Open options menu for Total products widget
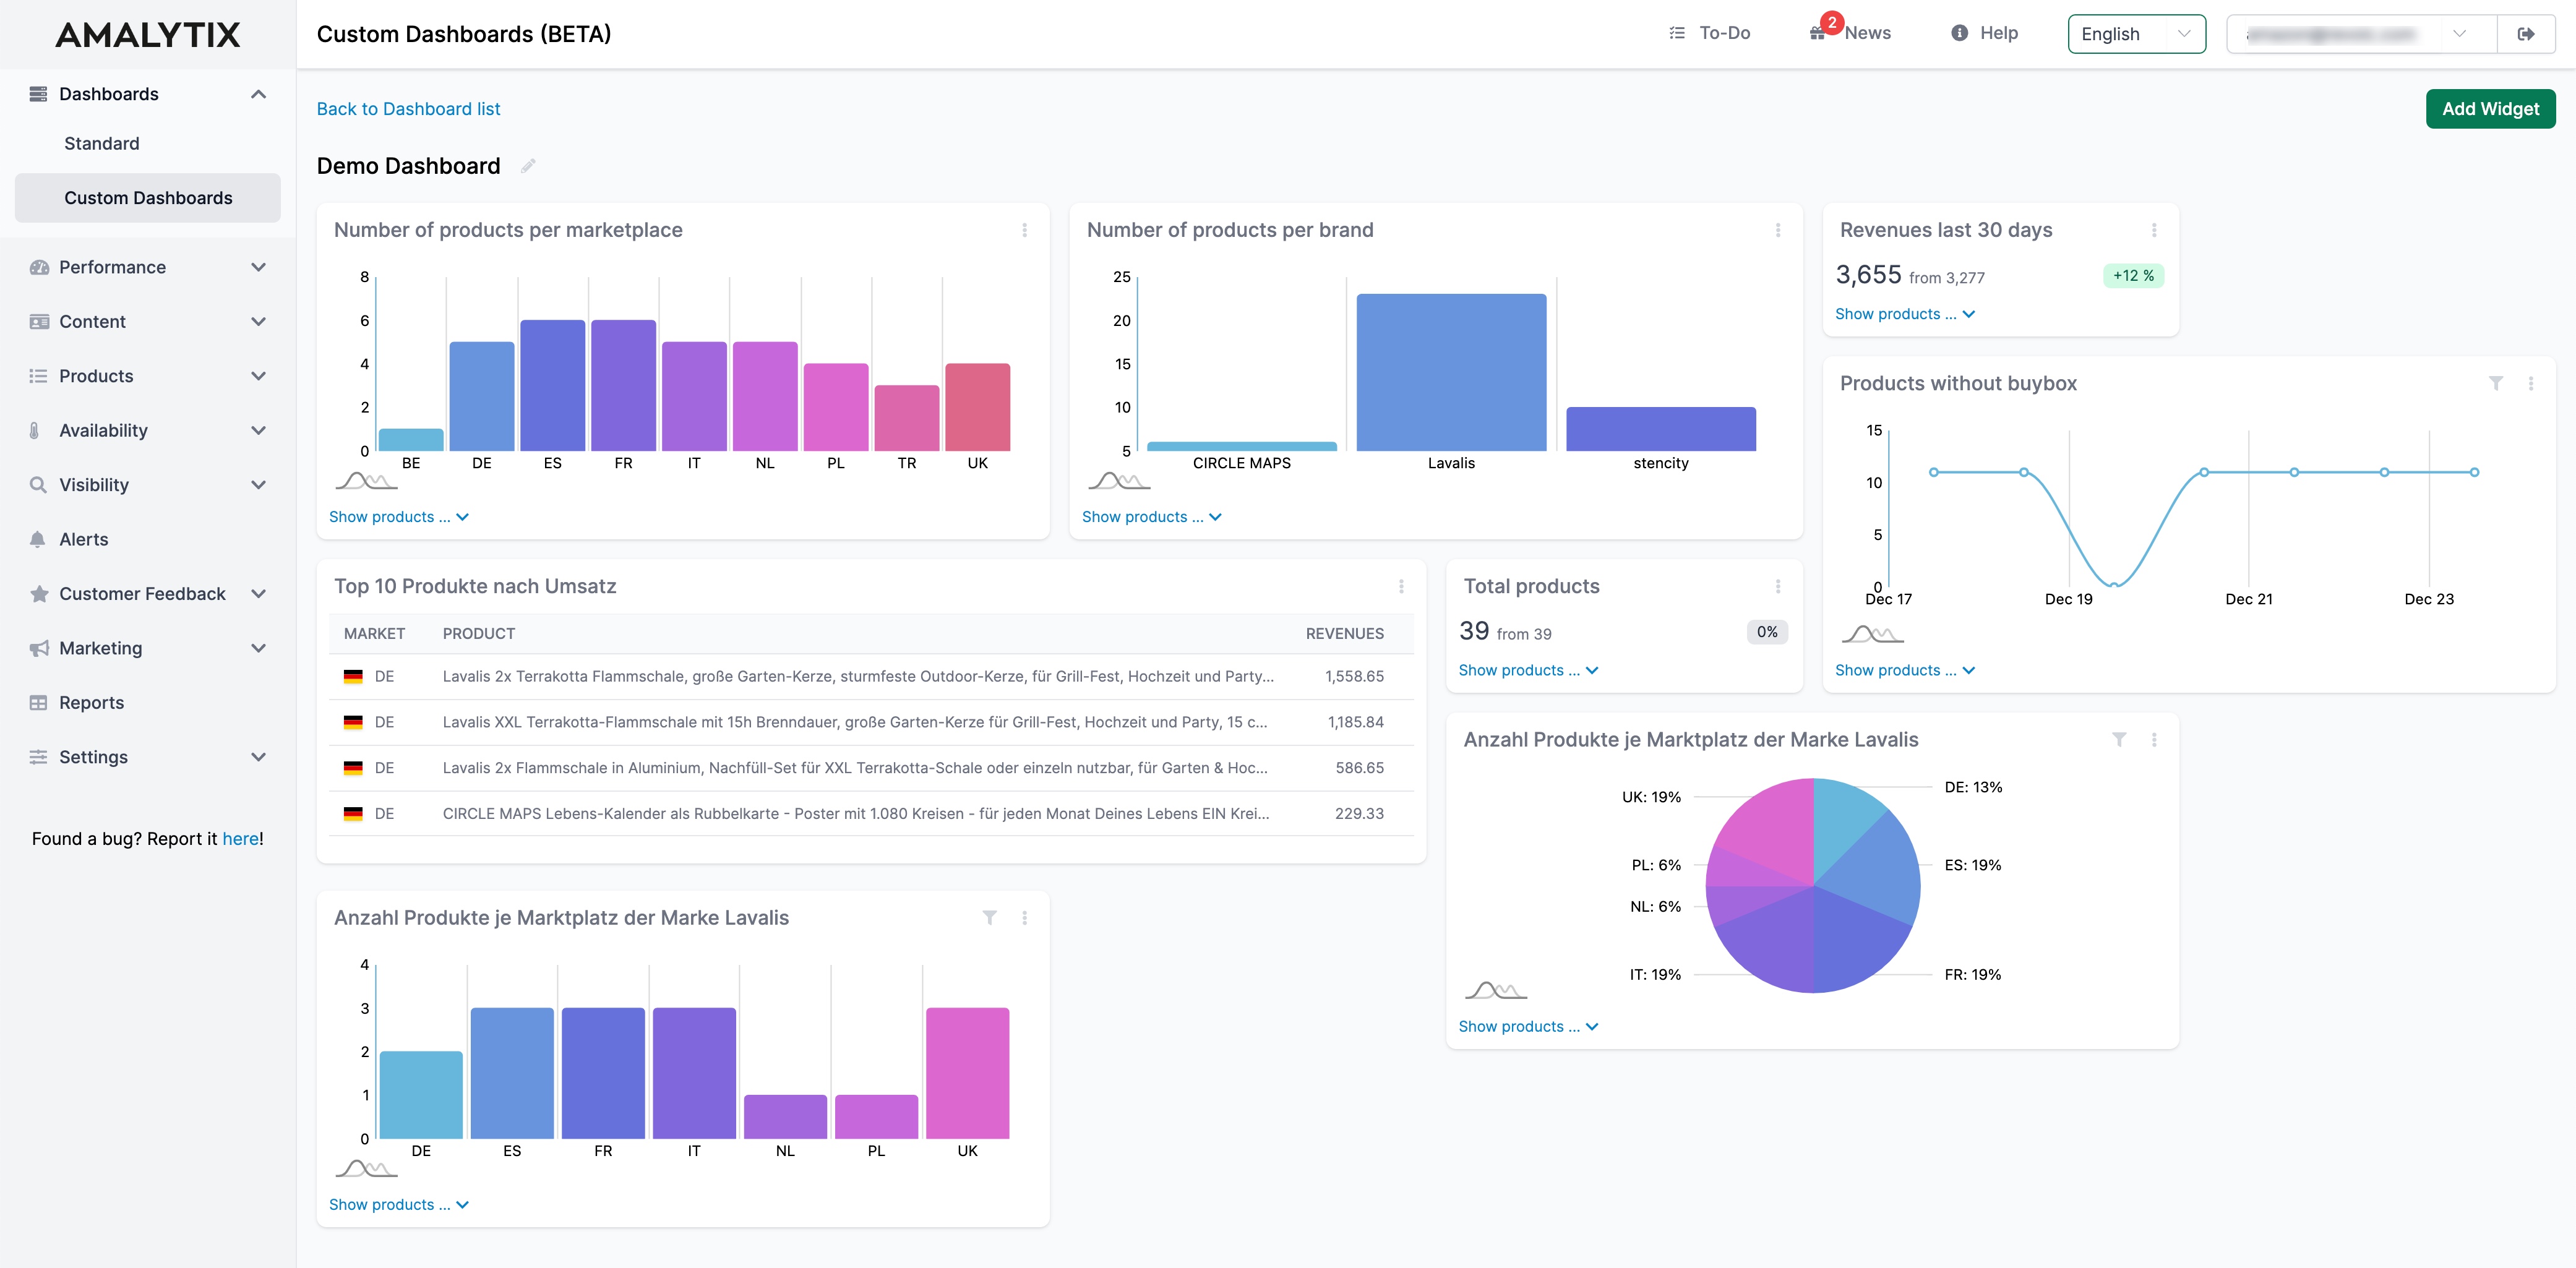This screenshot has width=2576, height=1268. click(x=1777, y=586)
